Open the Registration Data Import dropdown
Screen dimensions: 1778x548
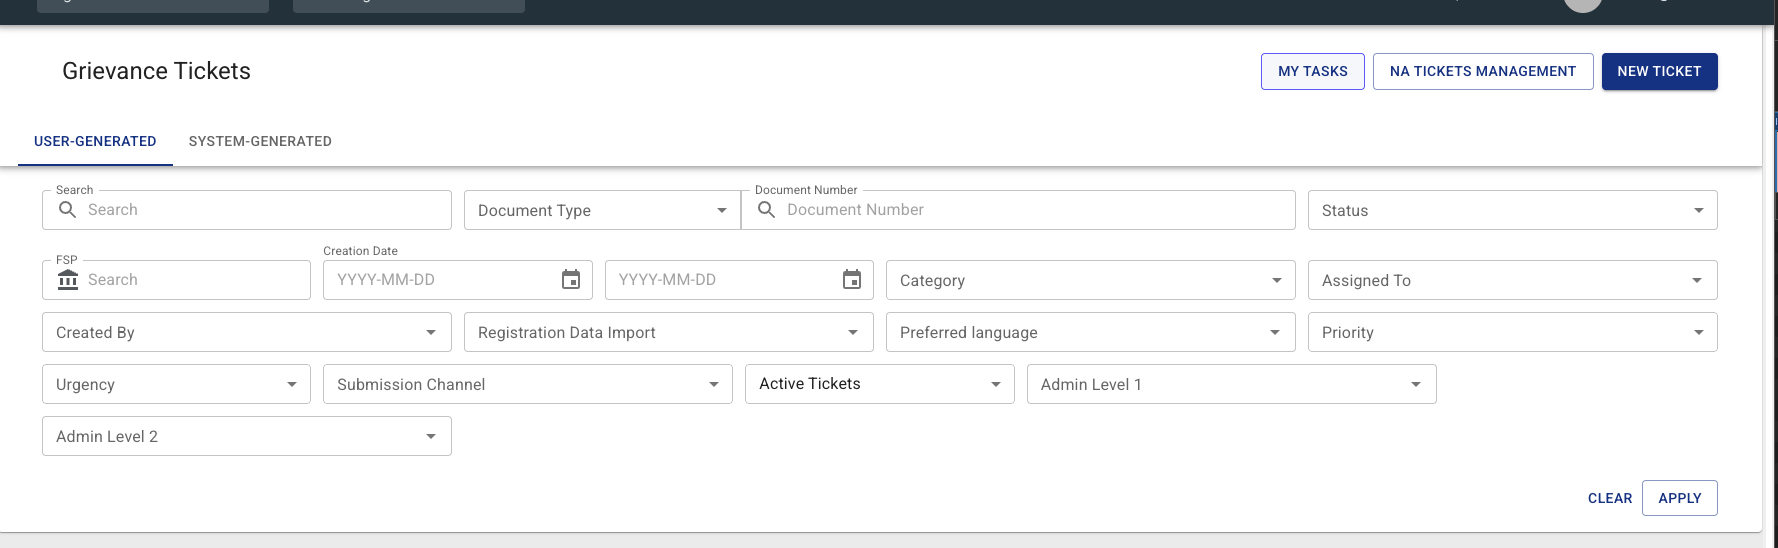tap(669, 332)
